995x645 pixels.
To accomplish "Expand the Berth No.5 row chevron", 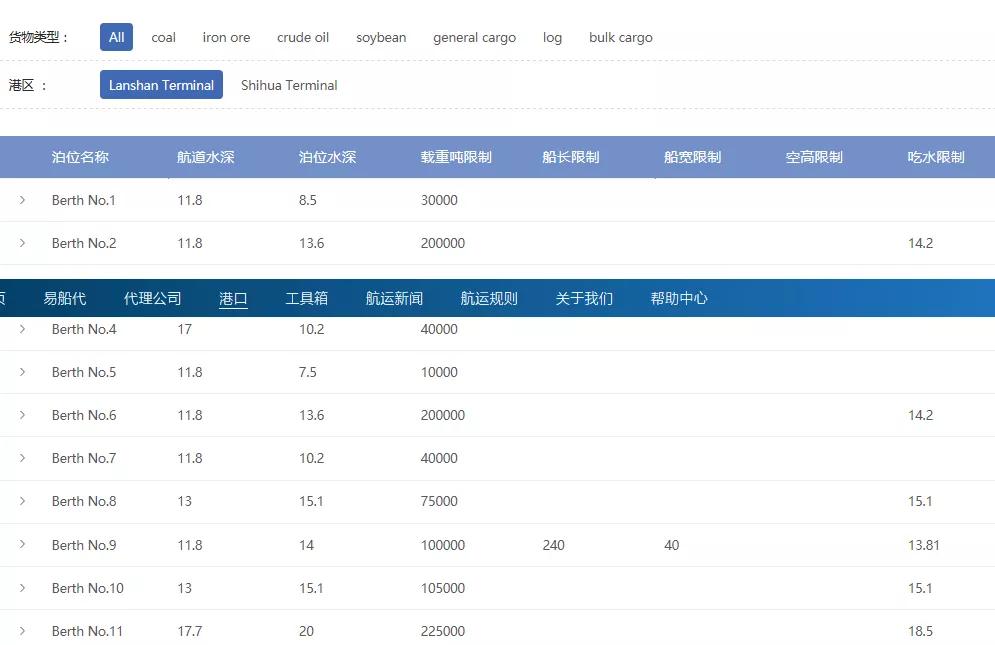I will 22,372.
